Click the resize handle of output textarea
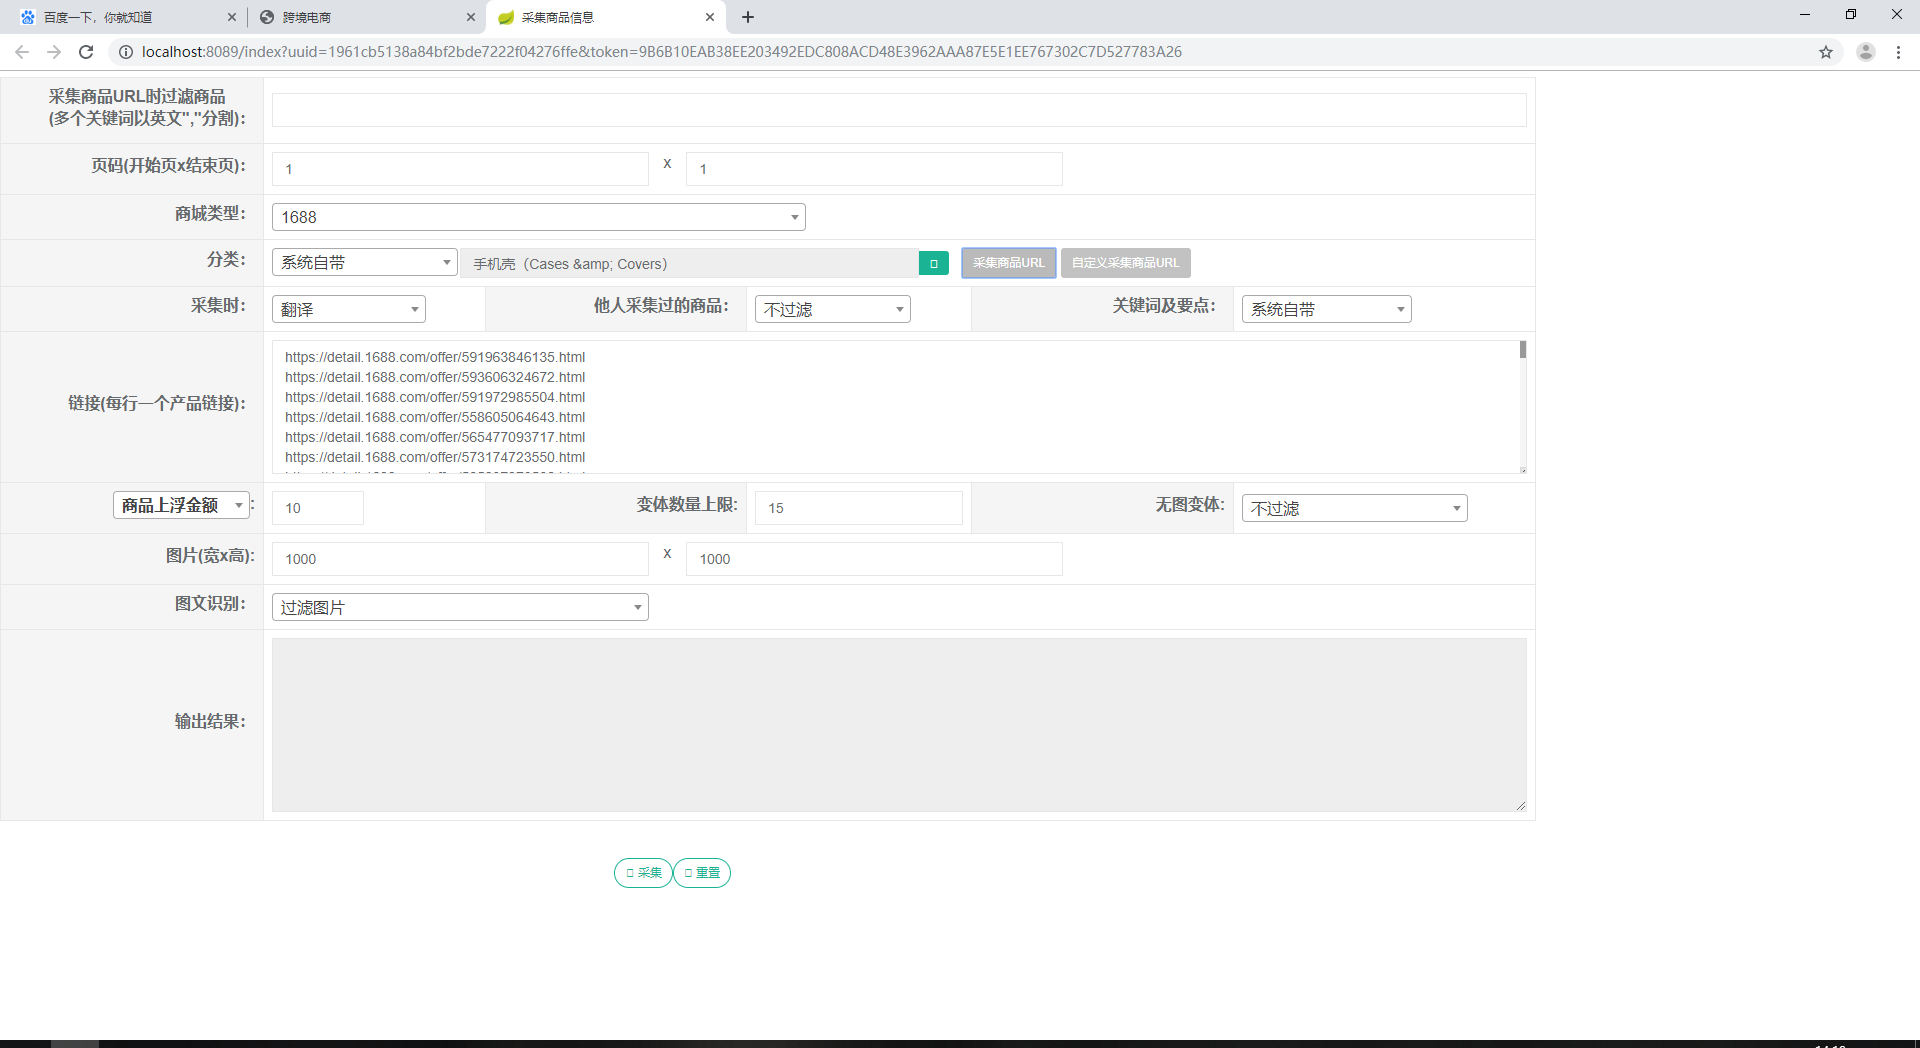Screen dimensions: 1920x1048 (x=1520, y=806)
